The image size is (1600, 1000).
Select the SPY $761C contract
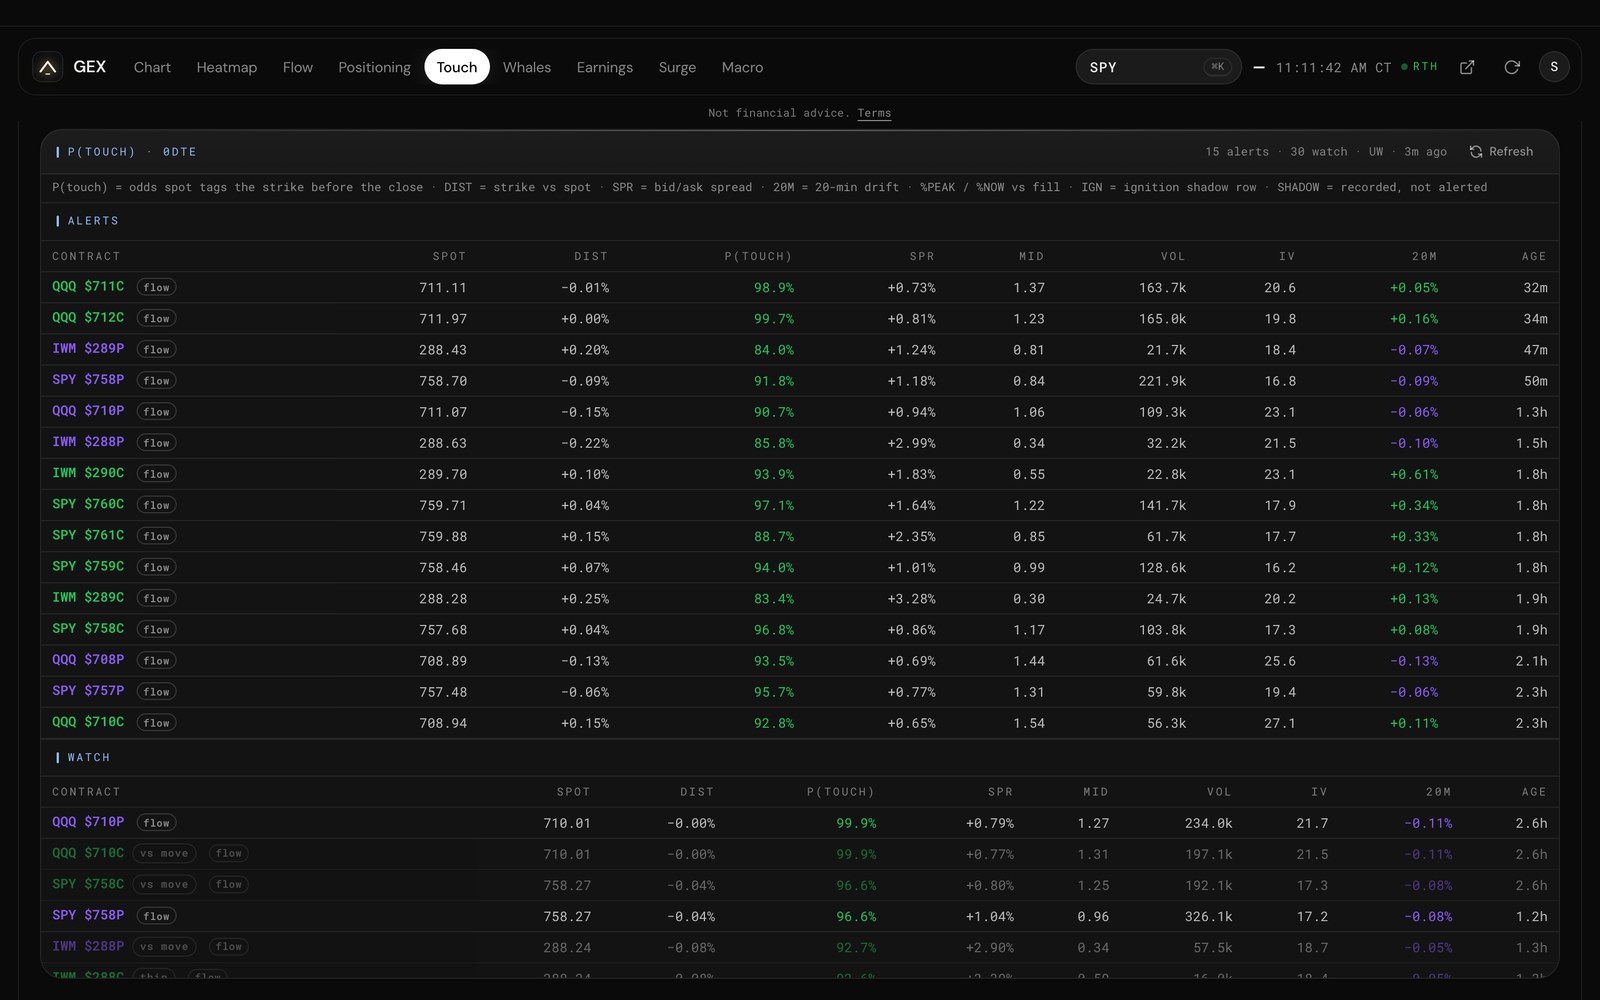tap(88, 535)
